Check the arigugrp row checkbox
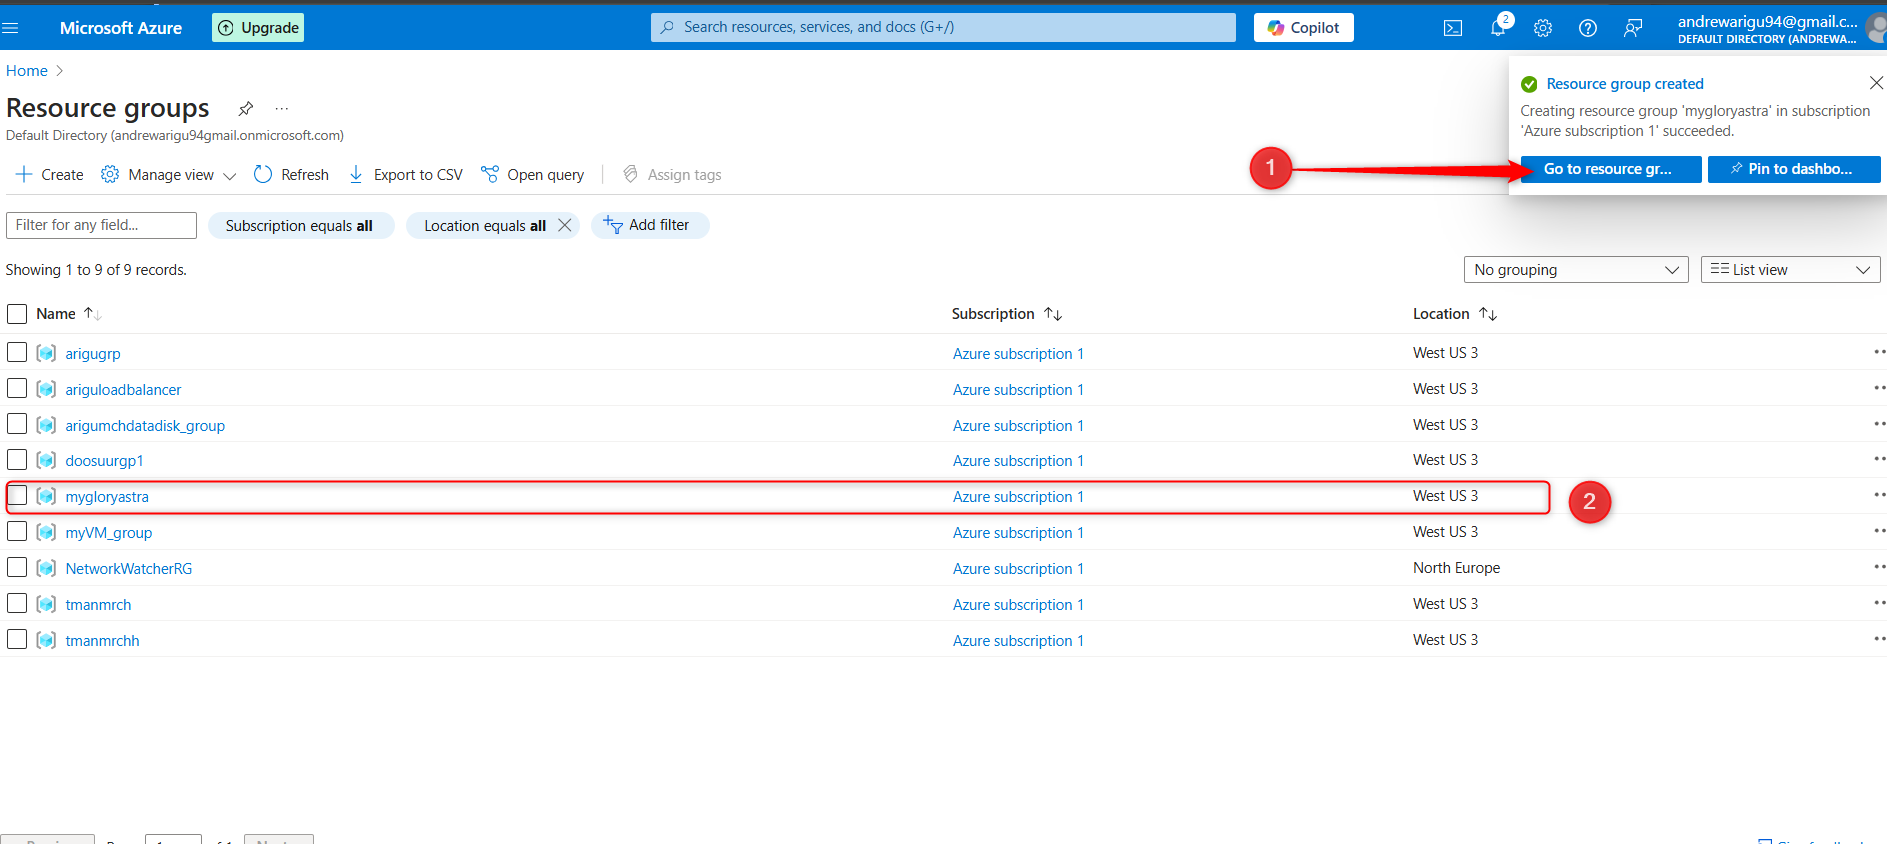 17,352
